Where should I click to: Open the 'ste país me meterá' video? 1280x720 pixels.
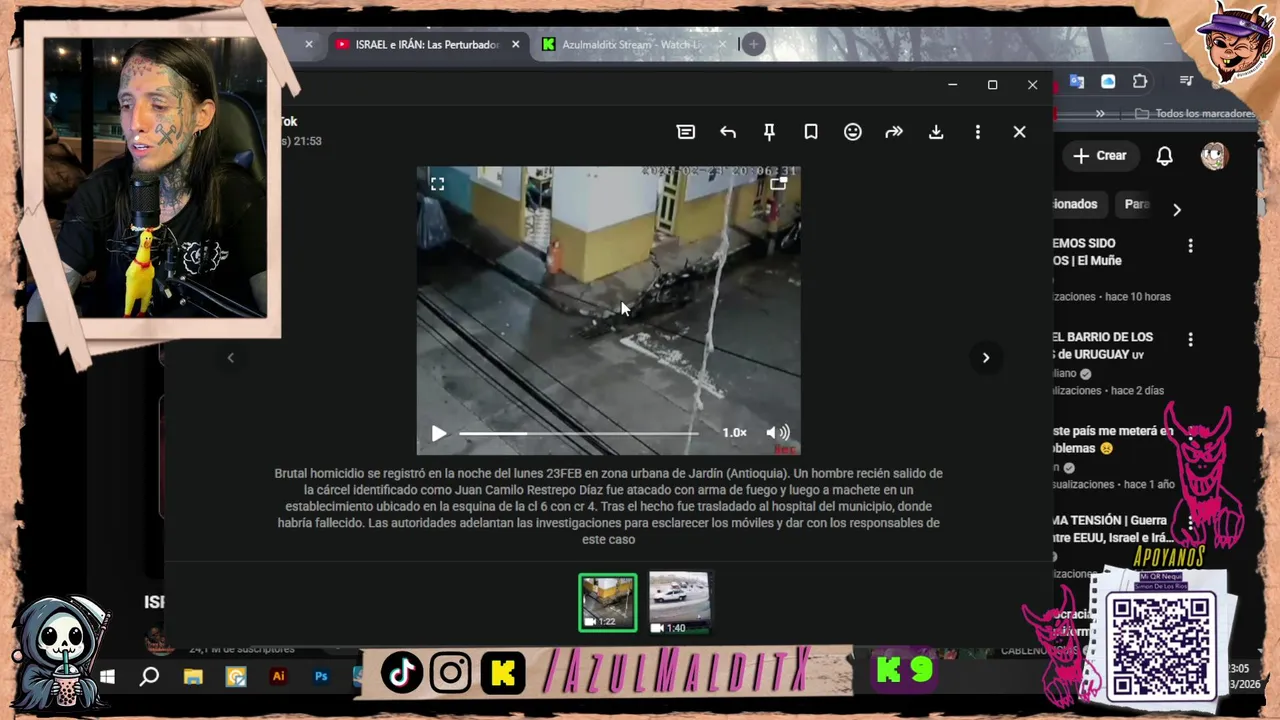tap(1112, 440)
